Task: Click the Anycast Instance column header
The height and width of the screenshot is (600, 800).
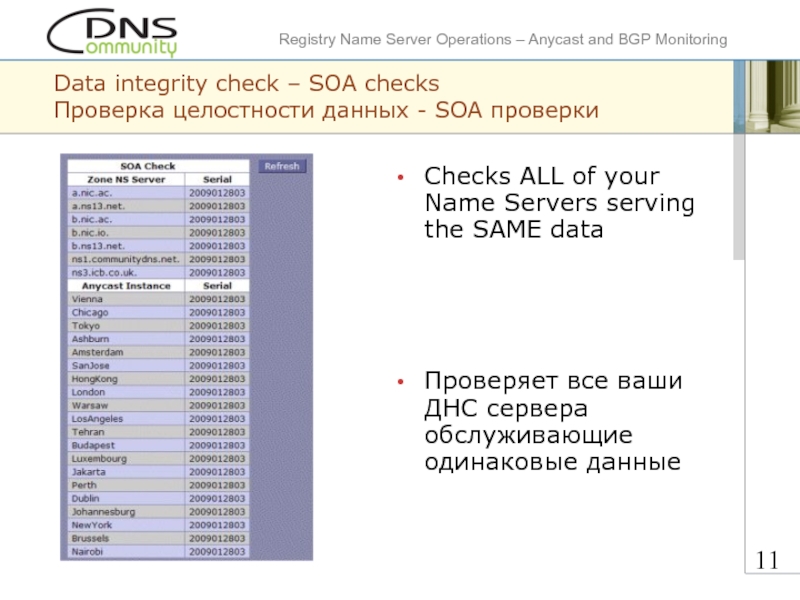Action: [126, 286]
